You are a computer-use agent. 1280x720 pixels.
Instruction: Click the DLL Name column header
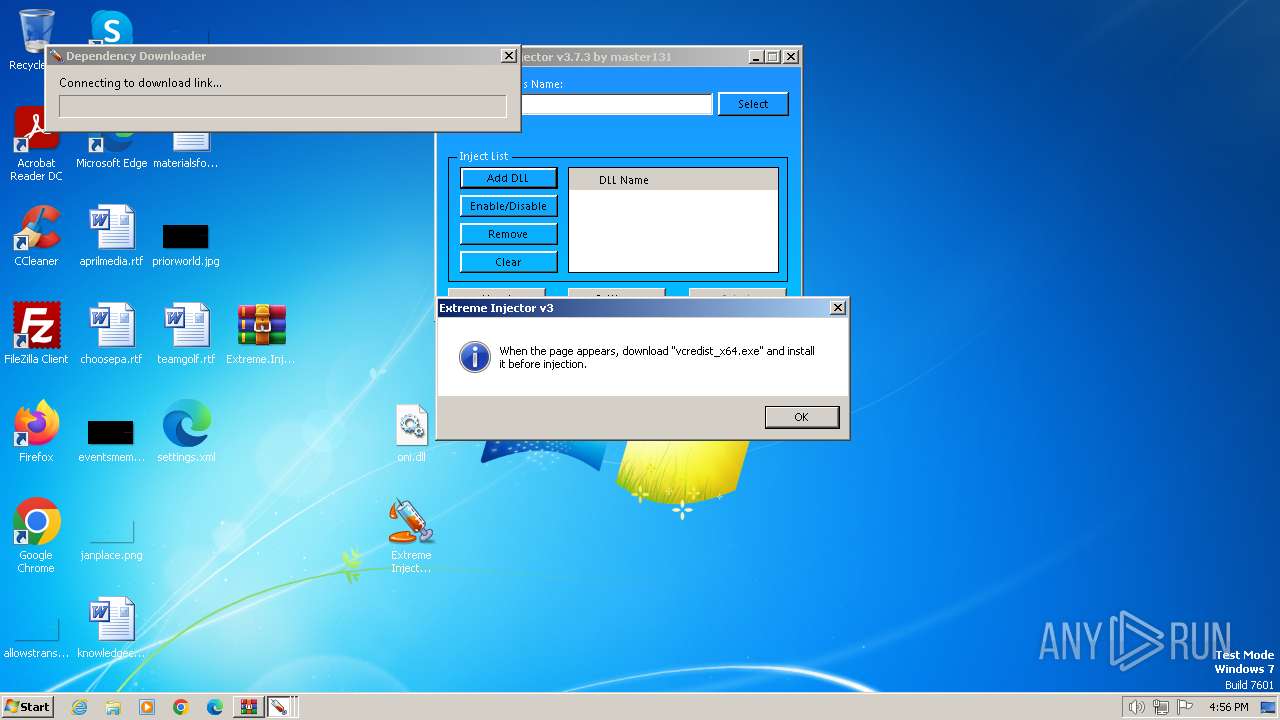point(673,180)
